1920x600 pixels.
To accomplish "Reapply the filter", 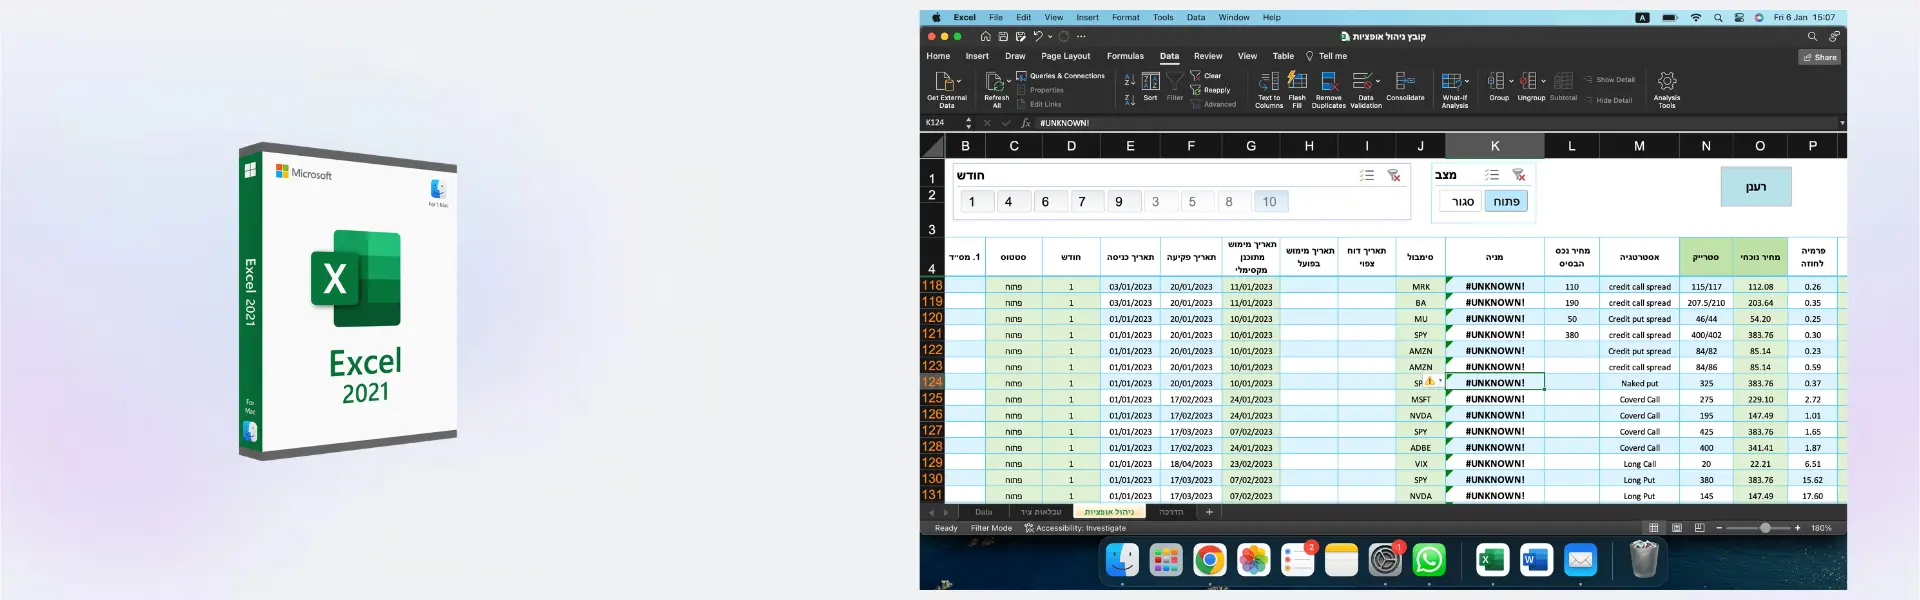I will click(1210, 90).
